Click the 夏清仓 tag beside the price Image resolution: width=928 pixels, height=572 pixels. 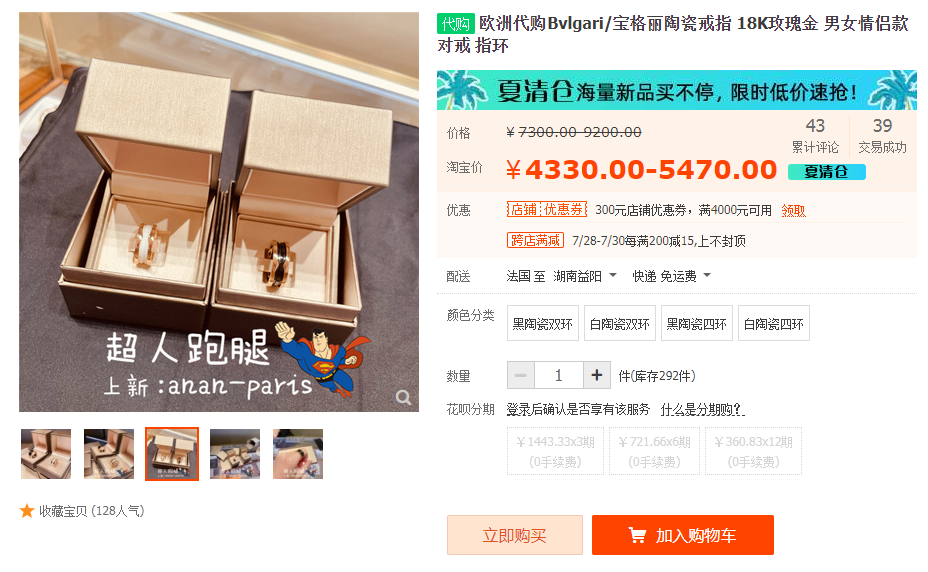827,172
